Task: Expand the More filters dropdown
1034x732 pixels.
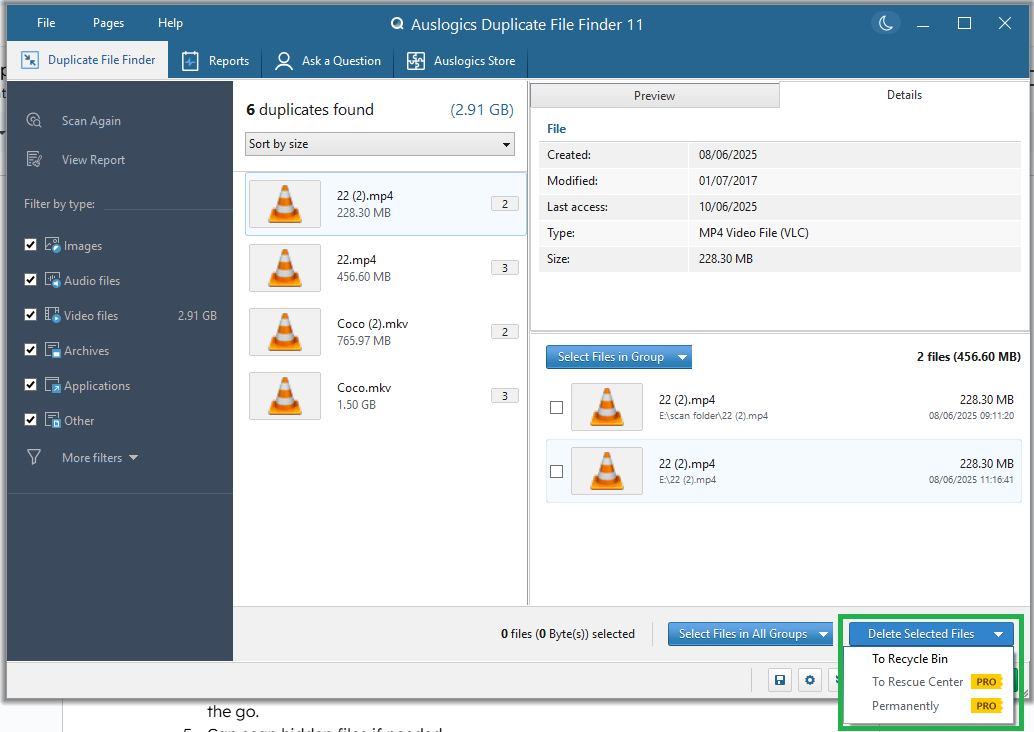Action: tap(100, 458)
